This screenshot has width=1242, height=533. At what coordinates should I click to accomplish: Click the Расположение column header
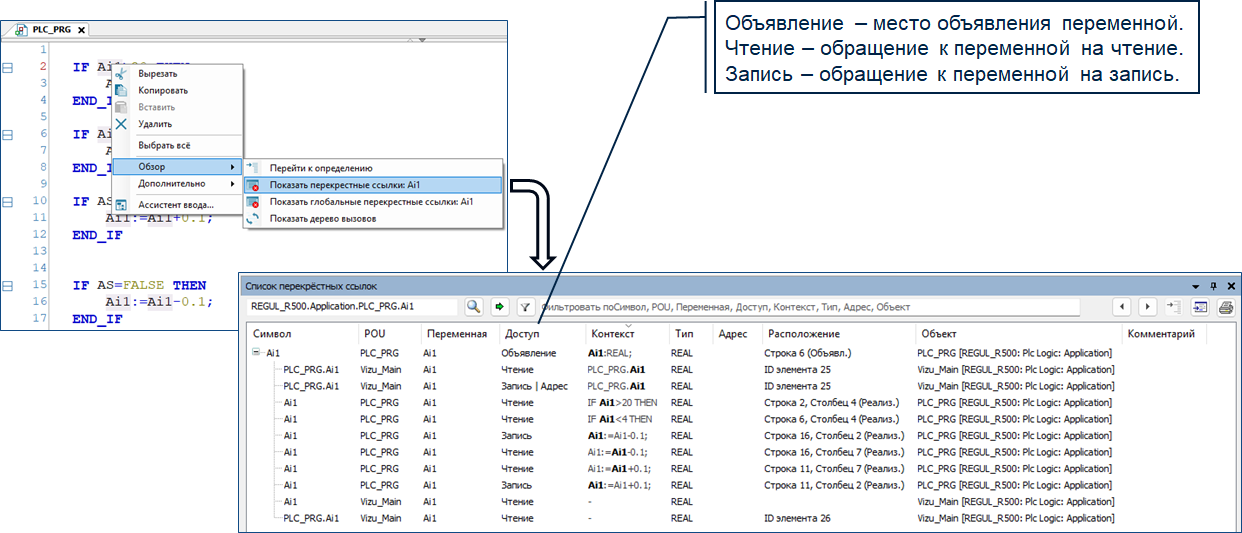click(804, 334)
